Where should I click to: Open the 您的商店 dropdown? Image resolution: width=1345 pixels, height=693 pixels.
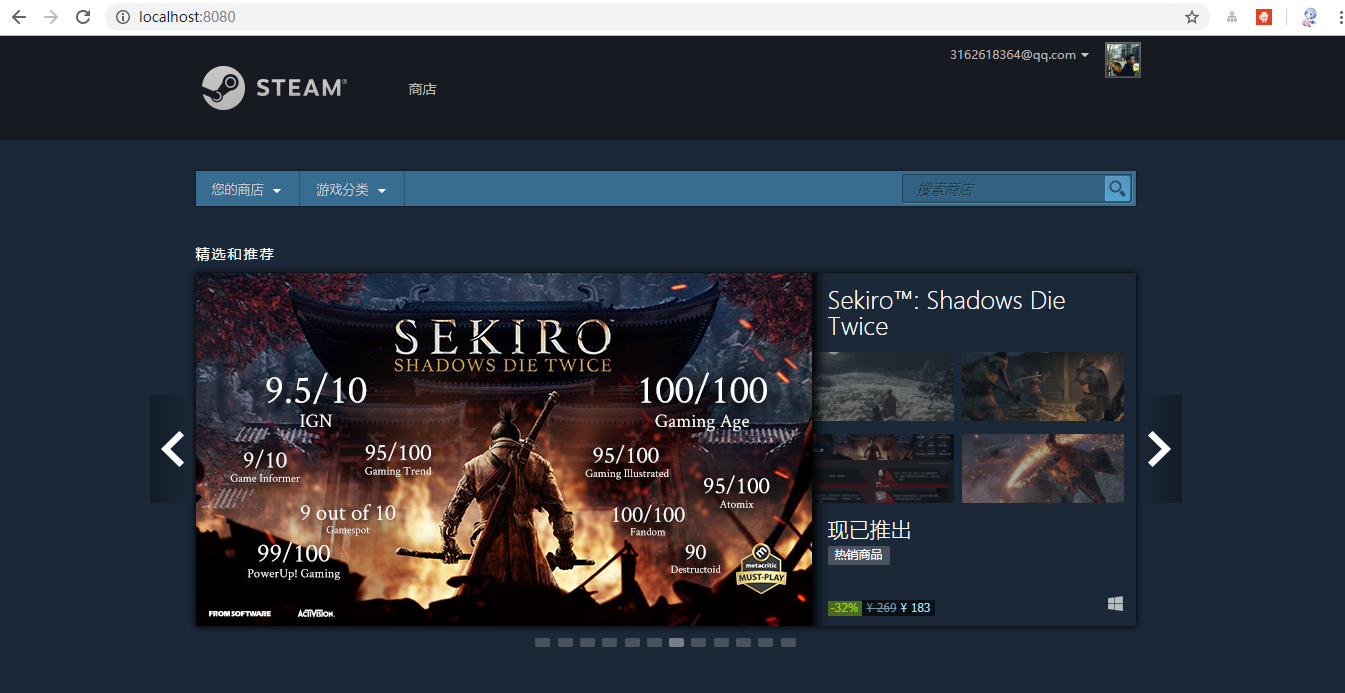coord(246,188)
